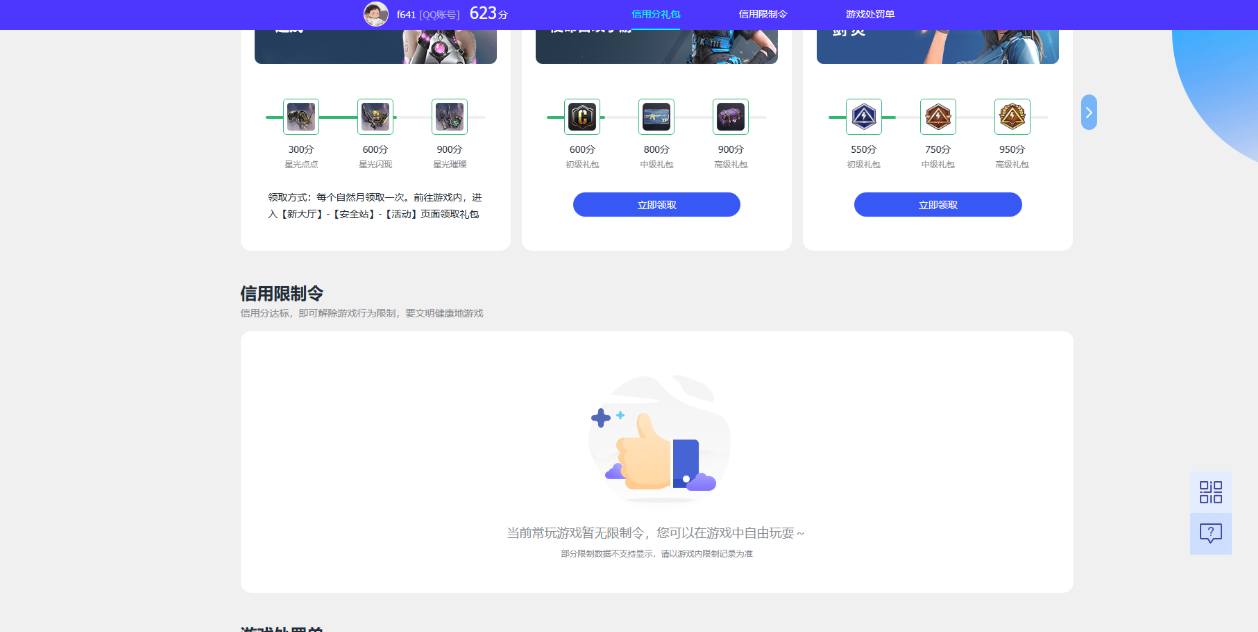This screenshot has height=632, width=1258.
Task: Select the 550分 初级礼包 badge icon
Action: pyautogui.click(x=864, y=117)
